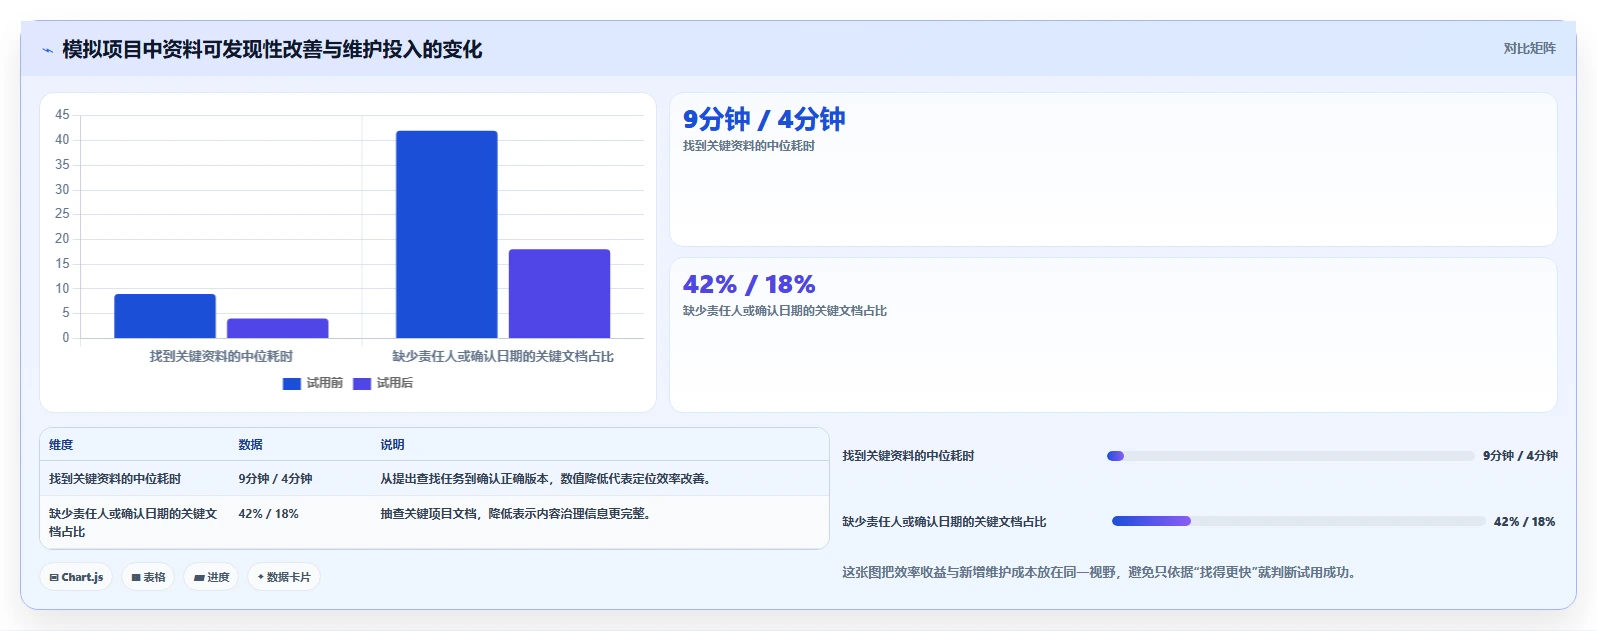1597x631 pixels.
Task: Click the progress label 找到关键资料的中位耗时
Action: pos(908,456)
